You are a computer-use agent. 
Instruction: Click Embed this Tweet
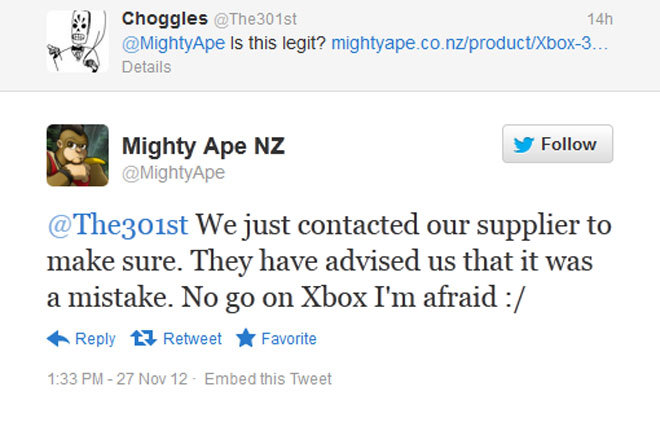pyautogui.click(x=268, y=379)
